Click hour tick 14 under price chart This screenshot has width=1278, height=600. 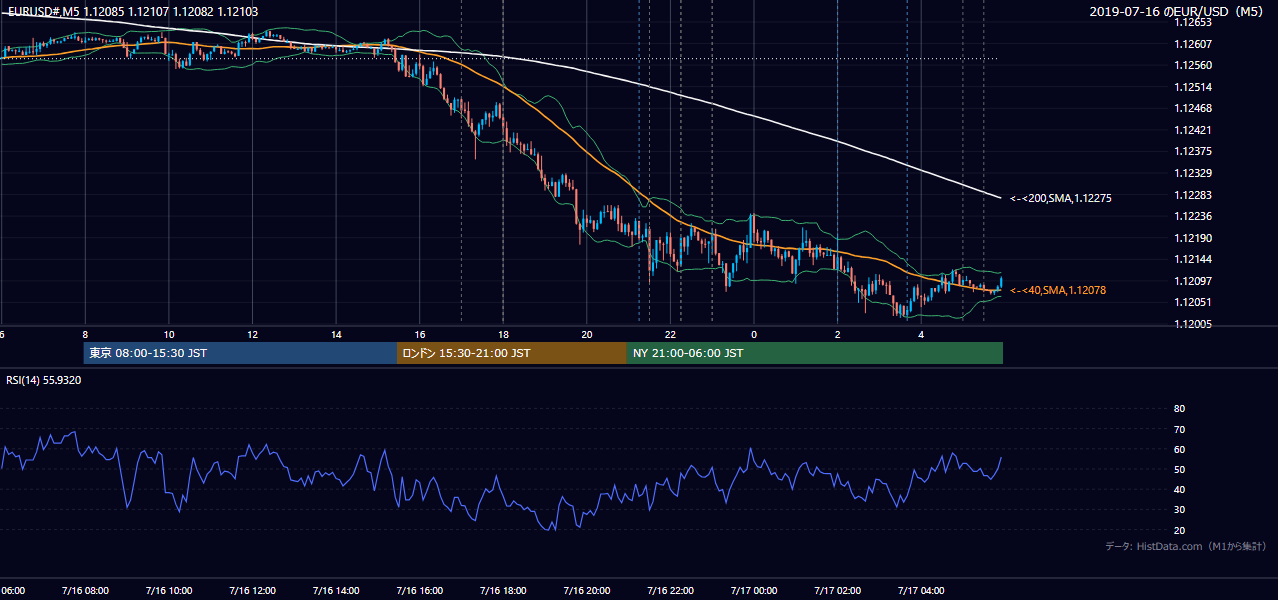(x=336, y=335)
